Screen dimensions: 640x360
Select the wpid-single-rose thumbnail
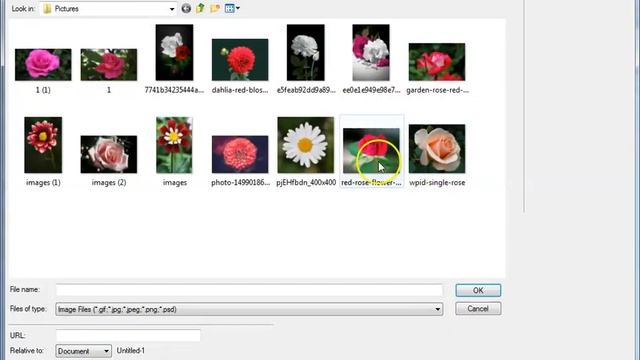(x=437, y=149)
